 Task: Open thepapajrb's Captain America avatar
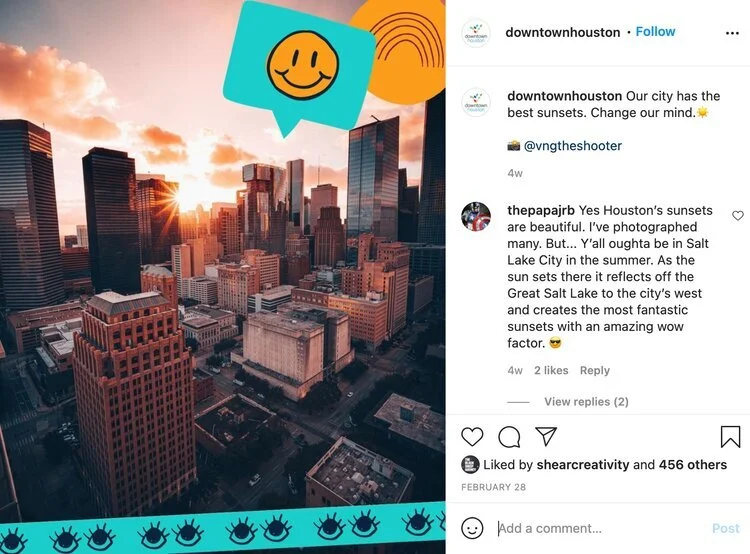[x=476, y=216]
